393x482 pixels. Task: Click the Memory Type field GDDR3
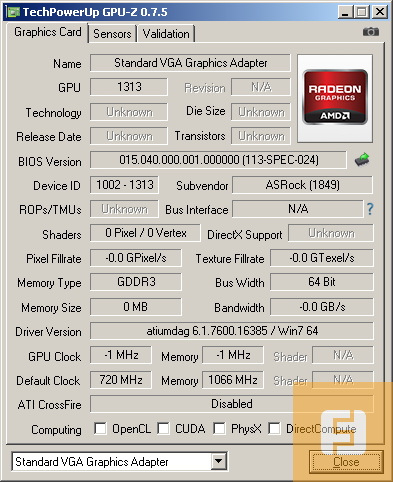pos(136,282)
